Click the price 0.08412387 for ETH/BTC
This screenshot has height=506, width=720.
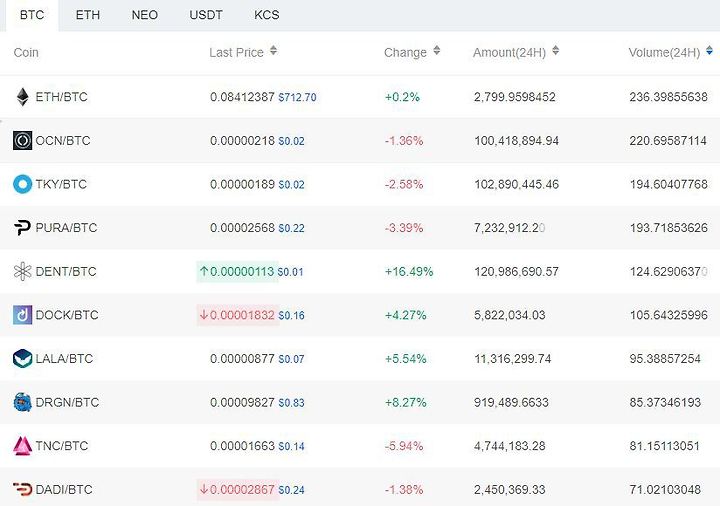242,97
